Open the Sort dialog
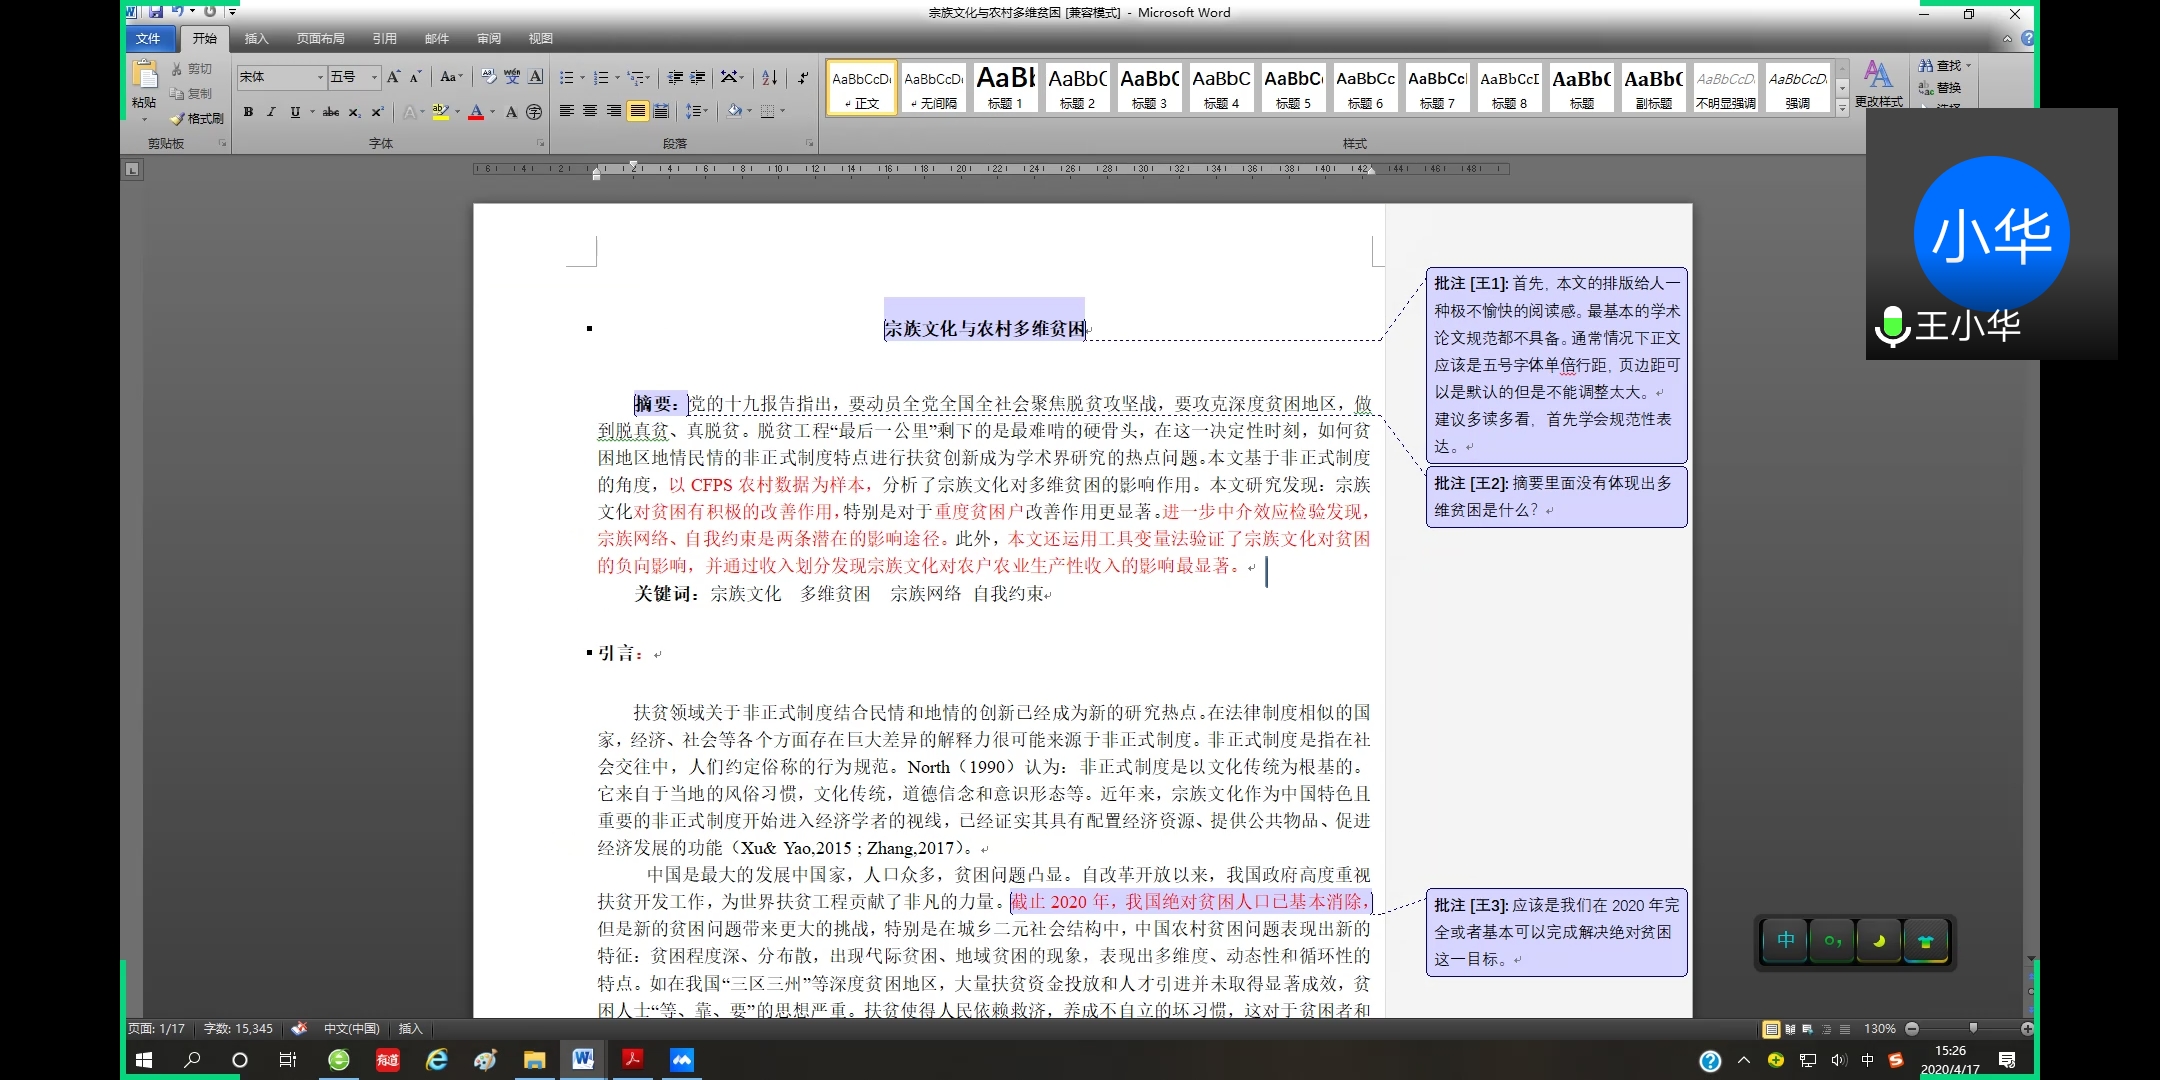Image resolution: width=2160 pixels, height=1080 pixels. [771, 76]
